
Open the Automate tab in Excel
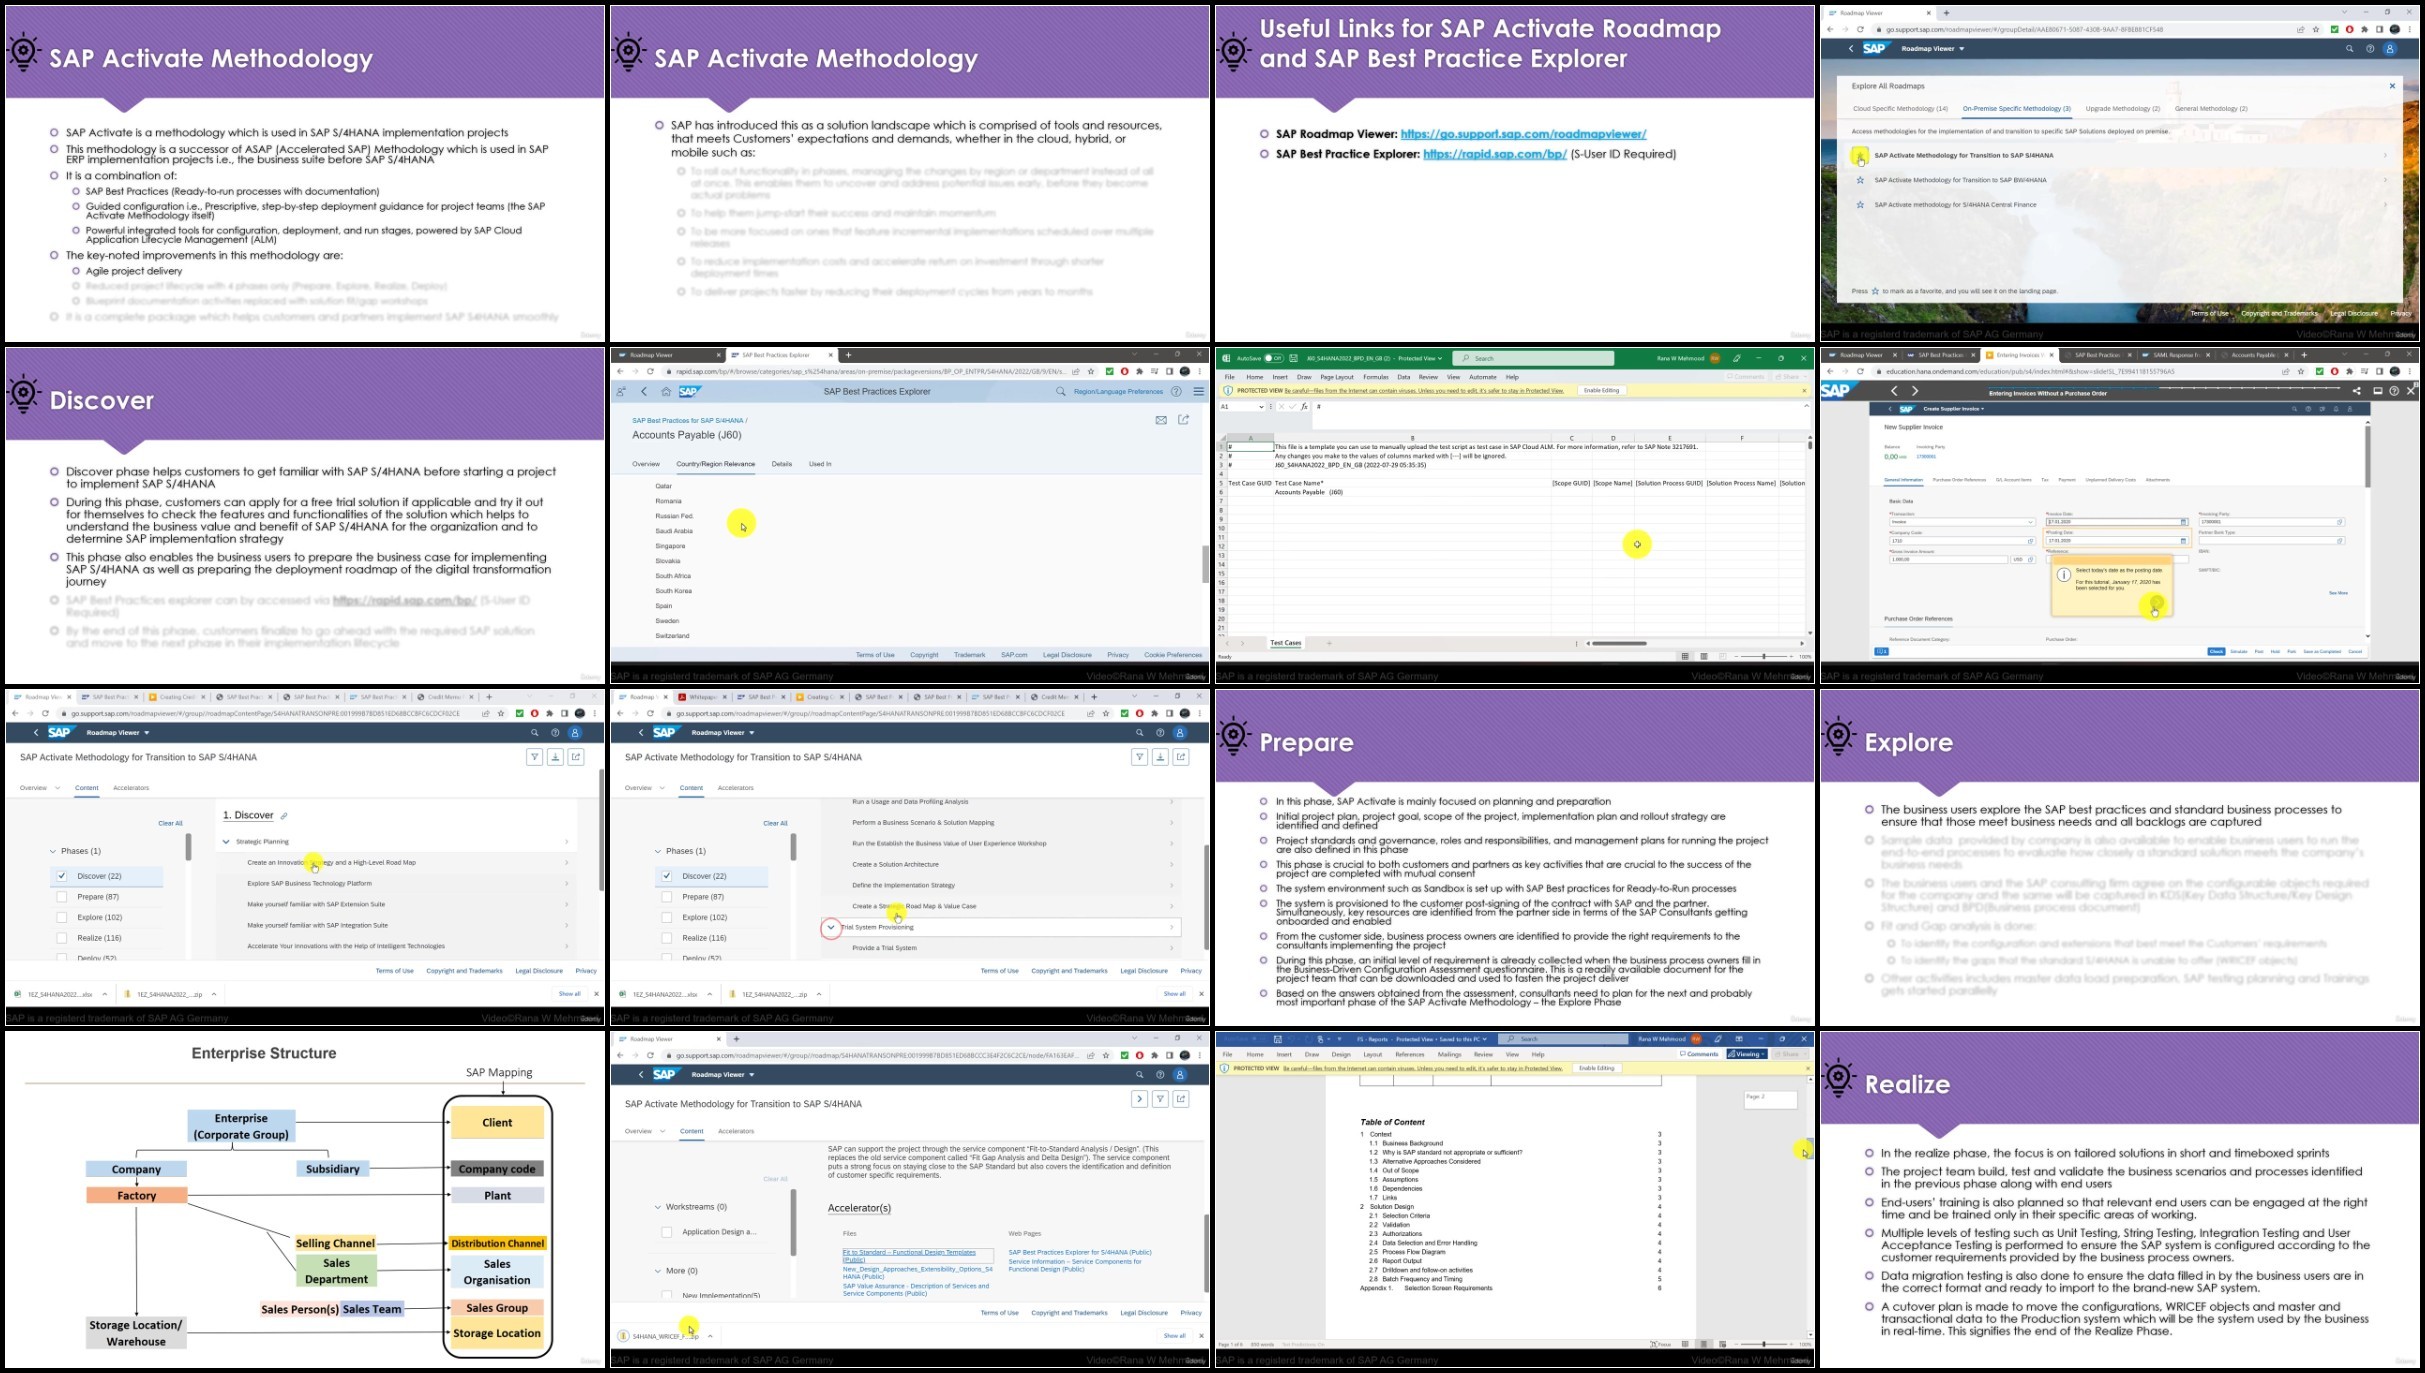click(1482, 377)
